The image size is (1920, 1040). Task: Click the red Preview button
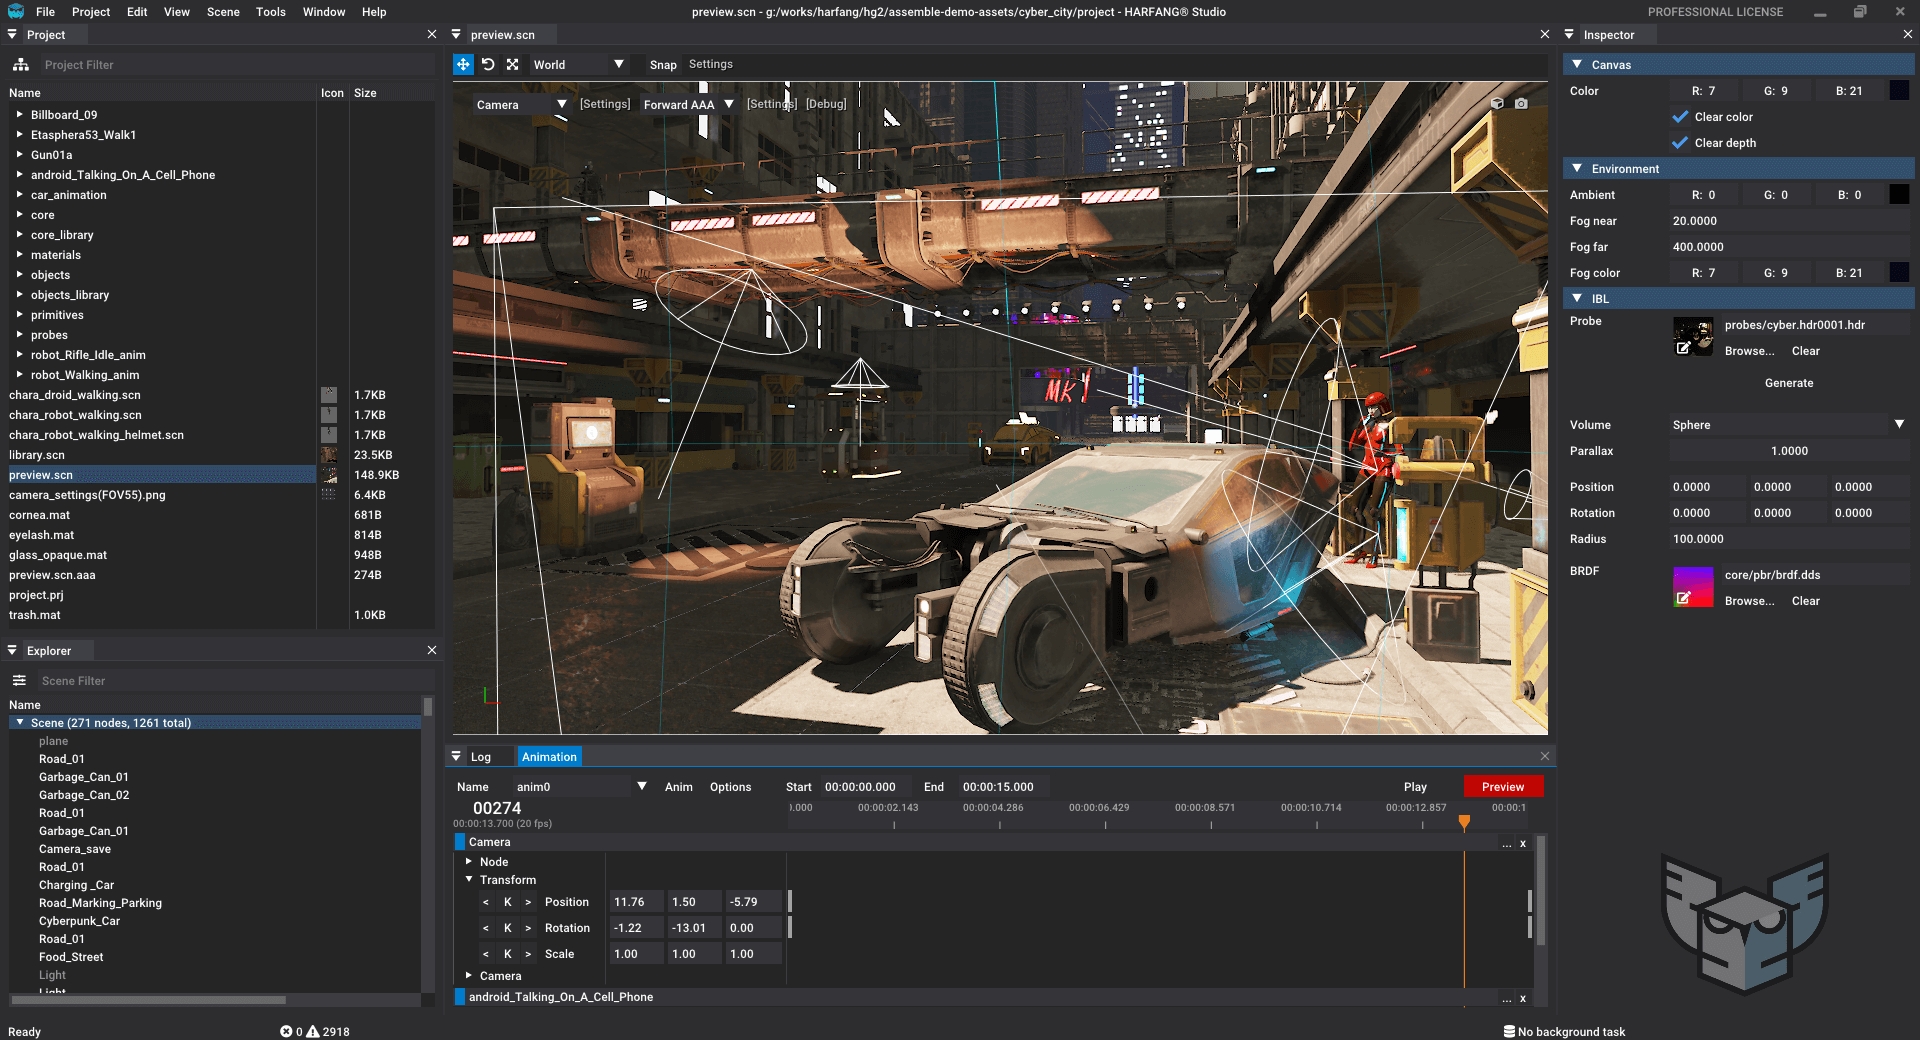pos(1503,787)
